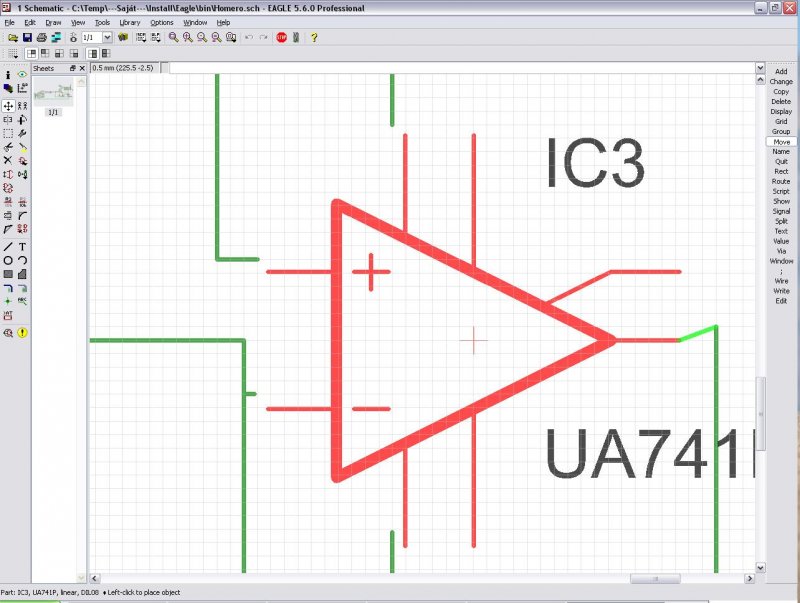Select the Group dotted rectangle tool

click(8, 133)
